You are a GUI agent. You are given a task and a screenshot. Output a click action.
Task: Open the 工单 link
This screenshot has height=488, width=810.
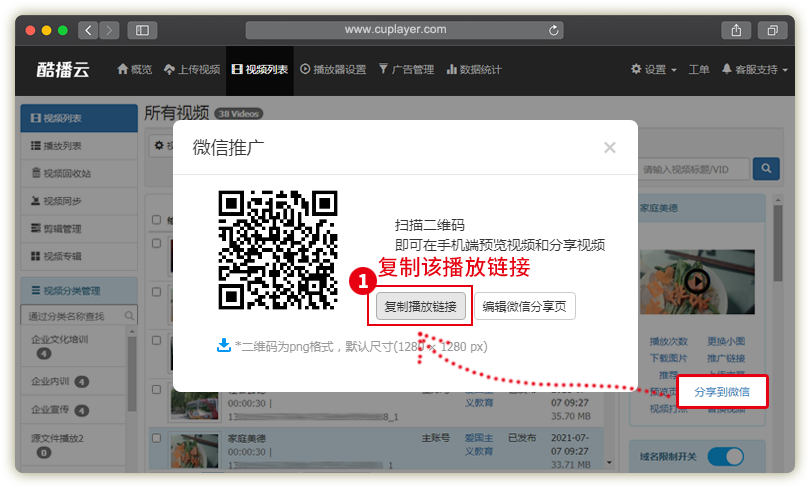[698, 70]
